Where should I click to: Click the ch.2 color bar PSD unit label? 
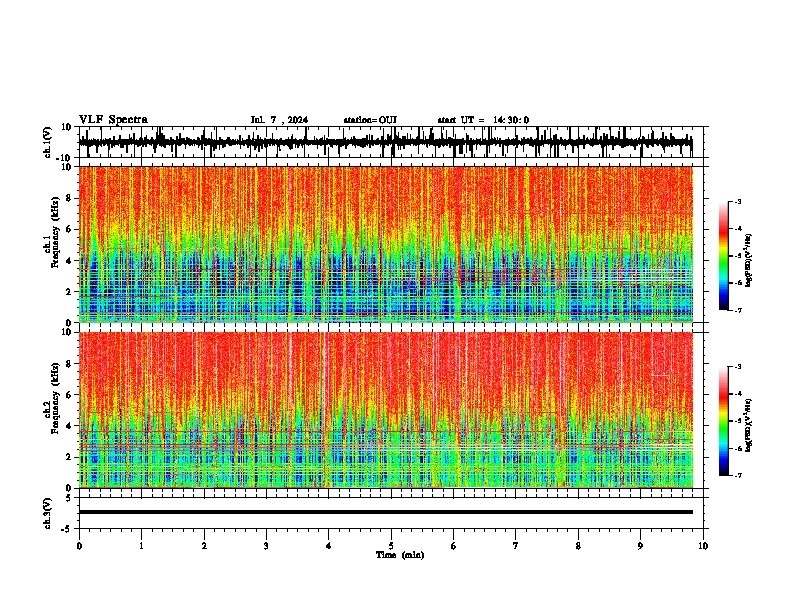(x=749, y=425)
